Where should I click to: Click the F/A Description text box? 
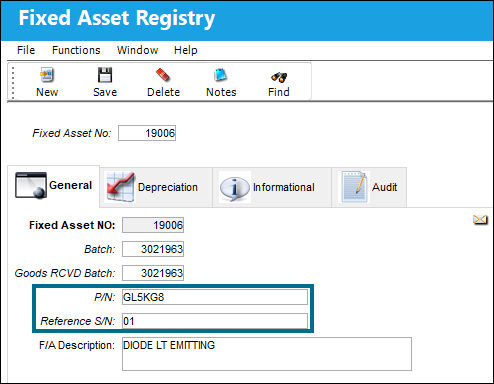click(x=267, y=354)
